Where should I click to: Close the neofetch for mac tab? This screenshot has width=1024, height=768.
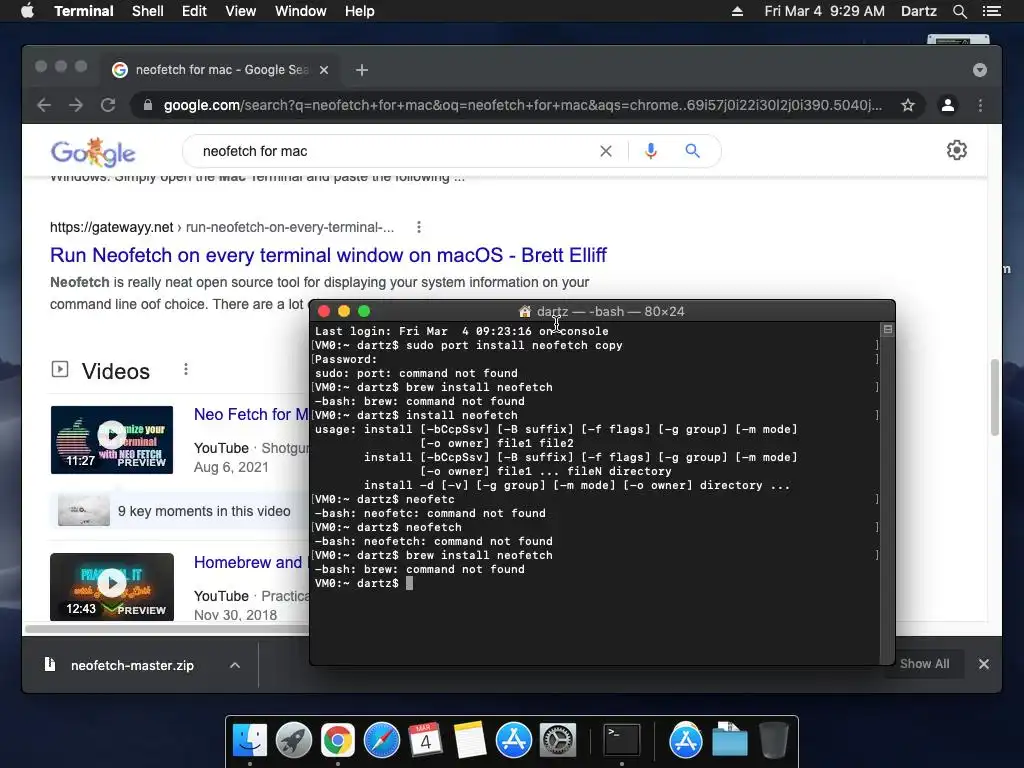[x=324, y=70]
